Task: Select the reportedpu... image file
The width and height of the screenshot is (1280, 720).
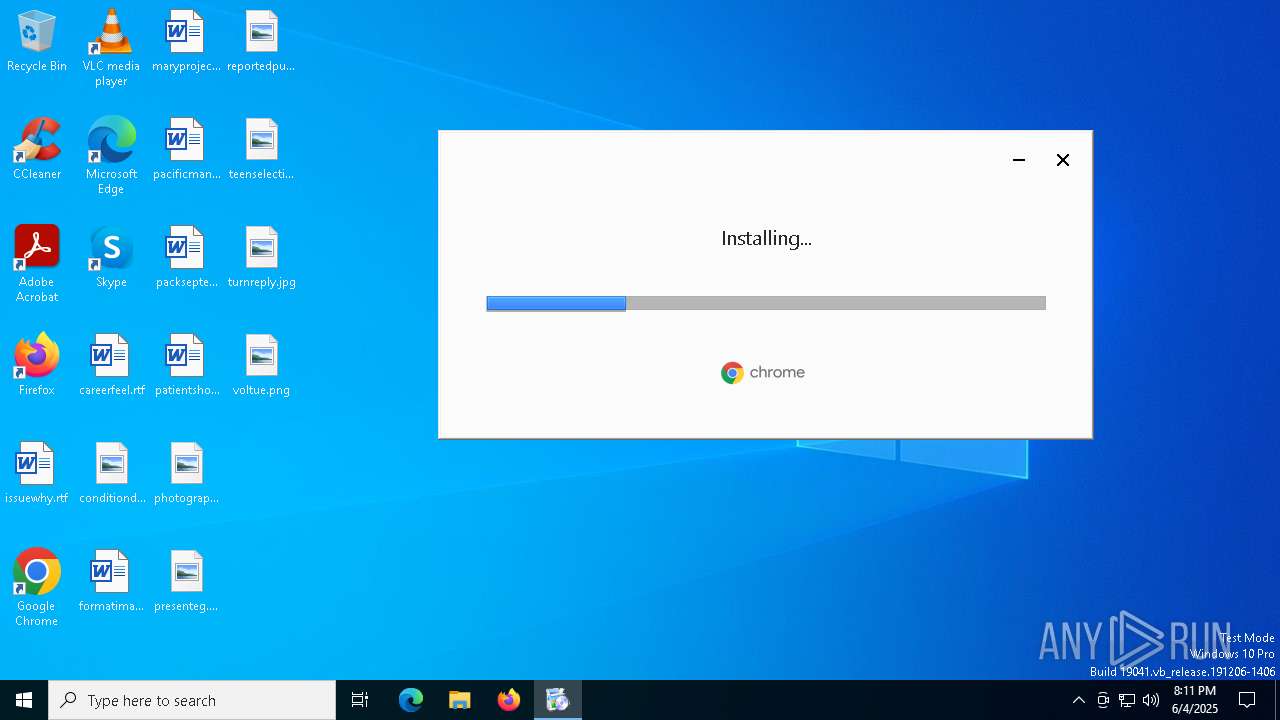Action: coord(261,42)
